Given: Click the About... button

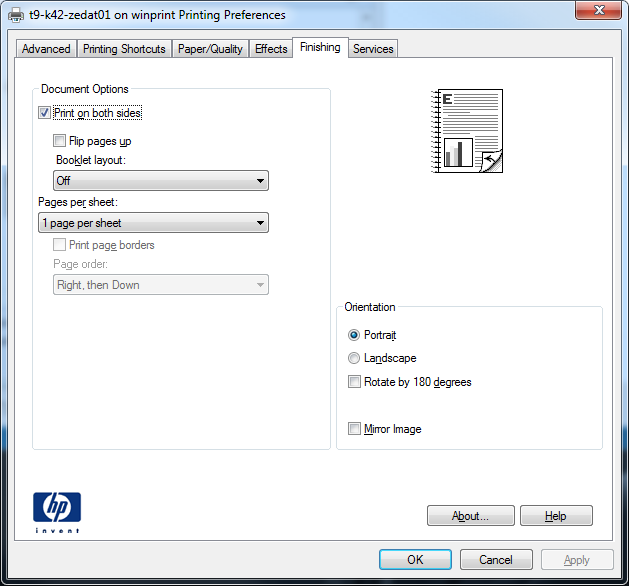Looking at the screenshot, I should click(470, 516).
